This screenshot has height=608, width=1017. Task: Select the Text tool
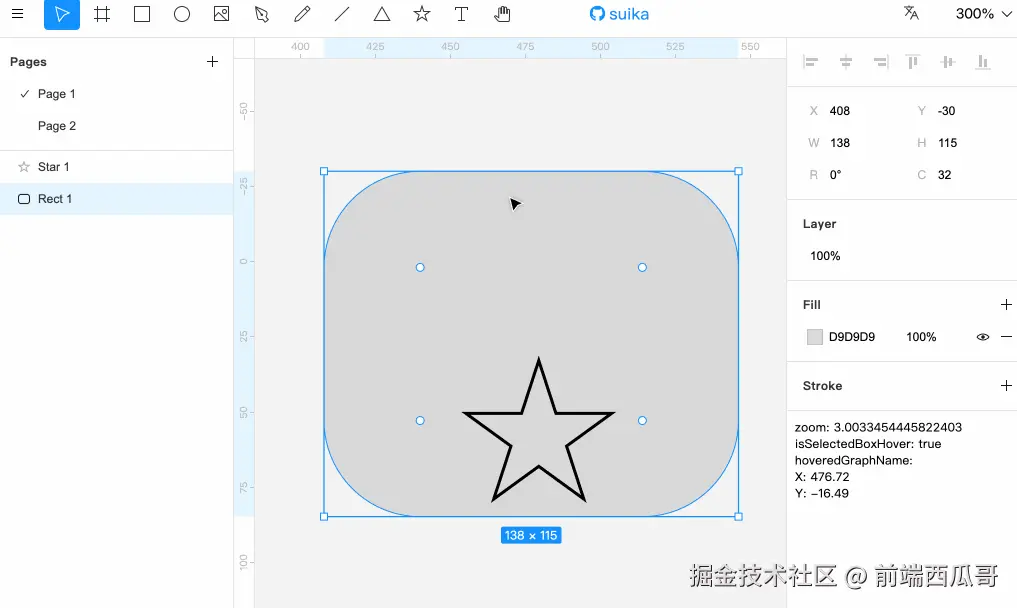[461, 14]
